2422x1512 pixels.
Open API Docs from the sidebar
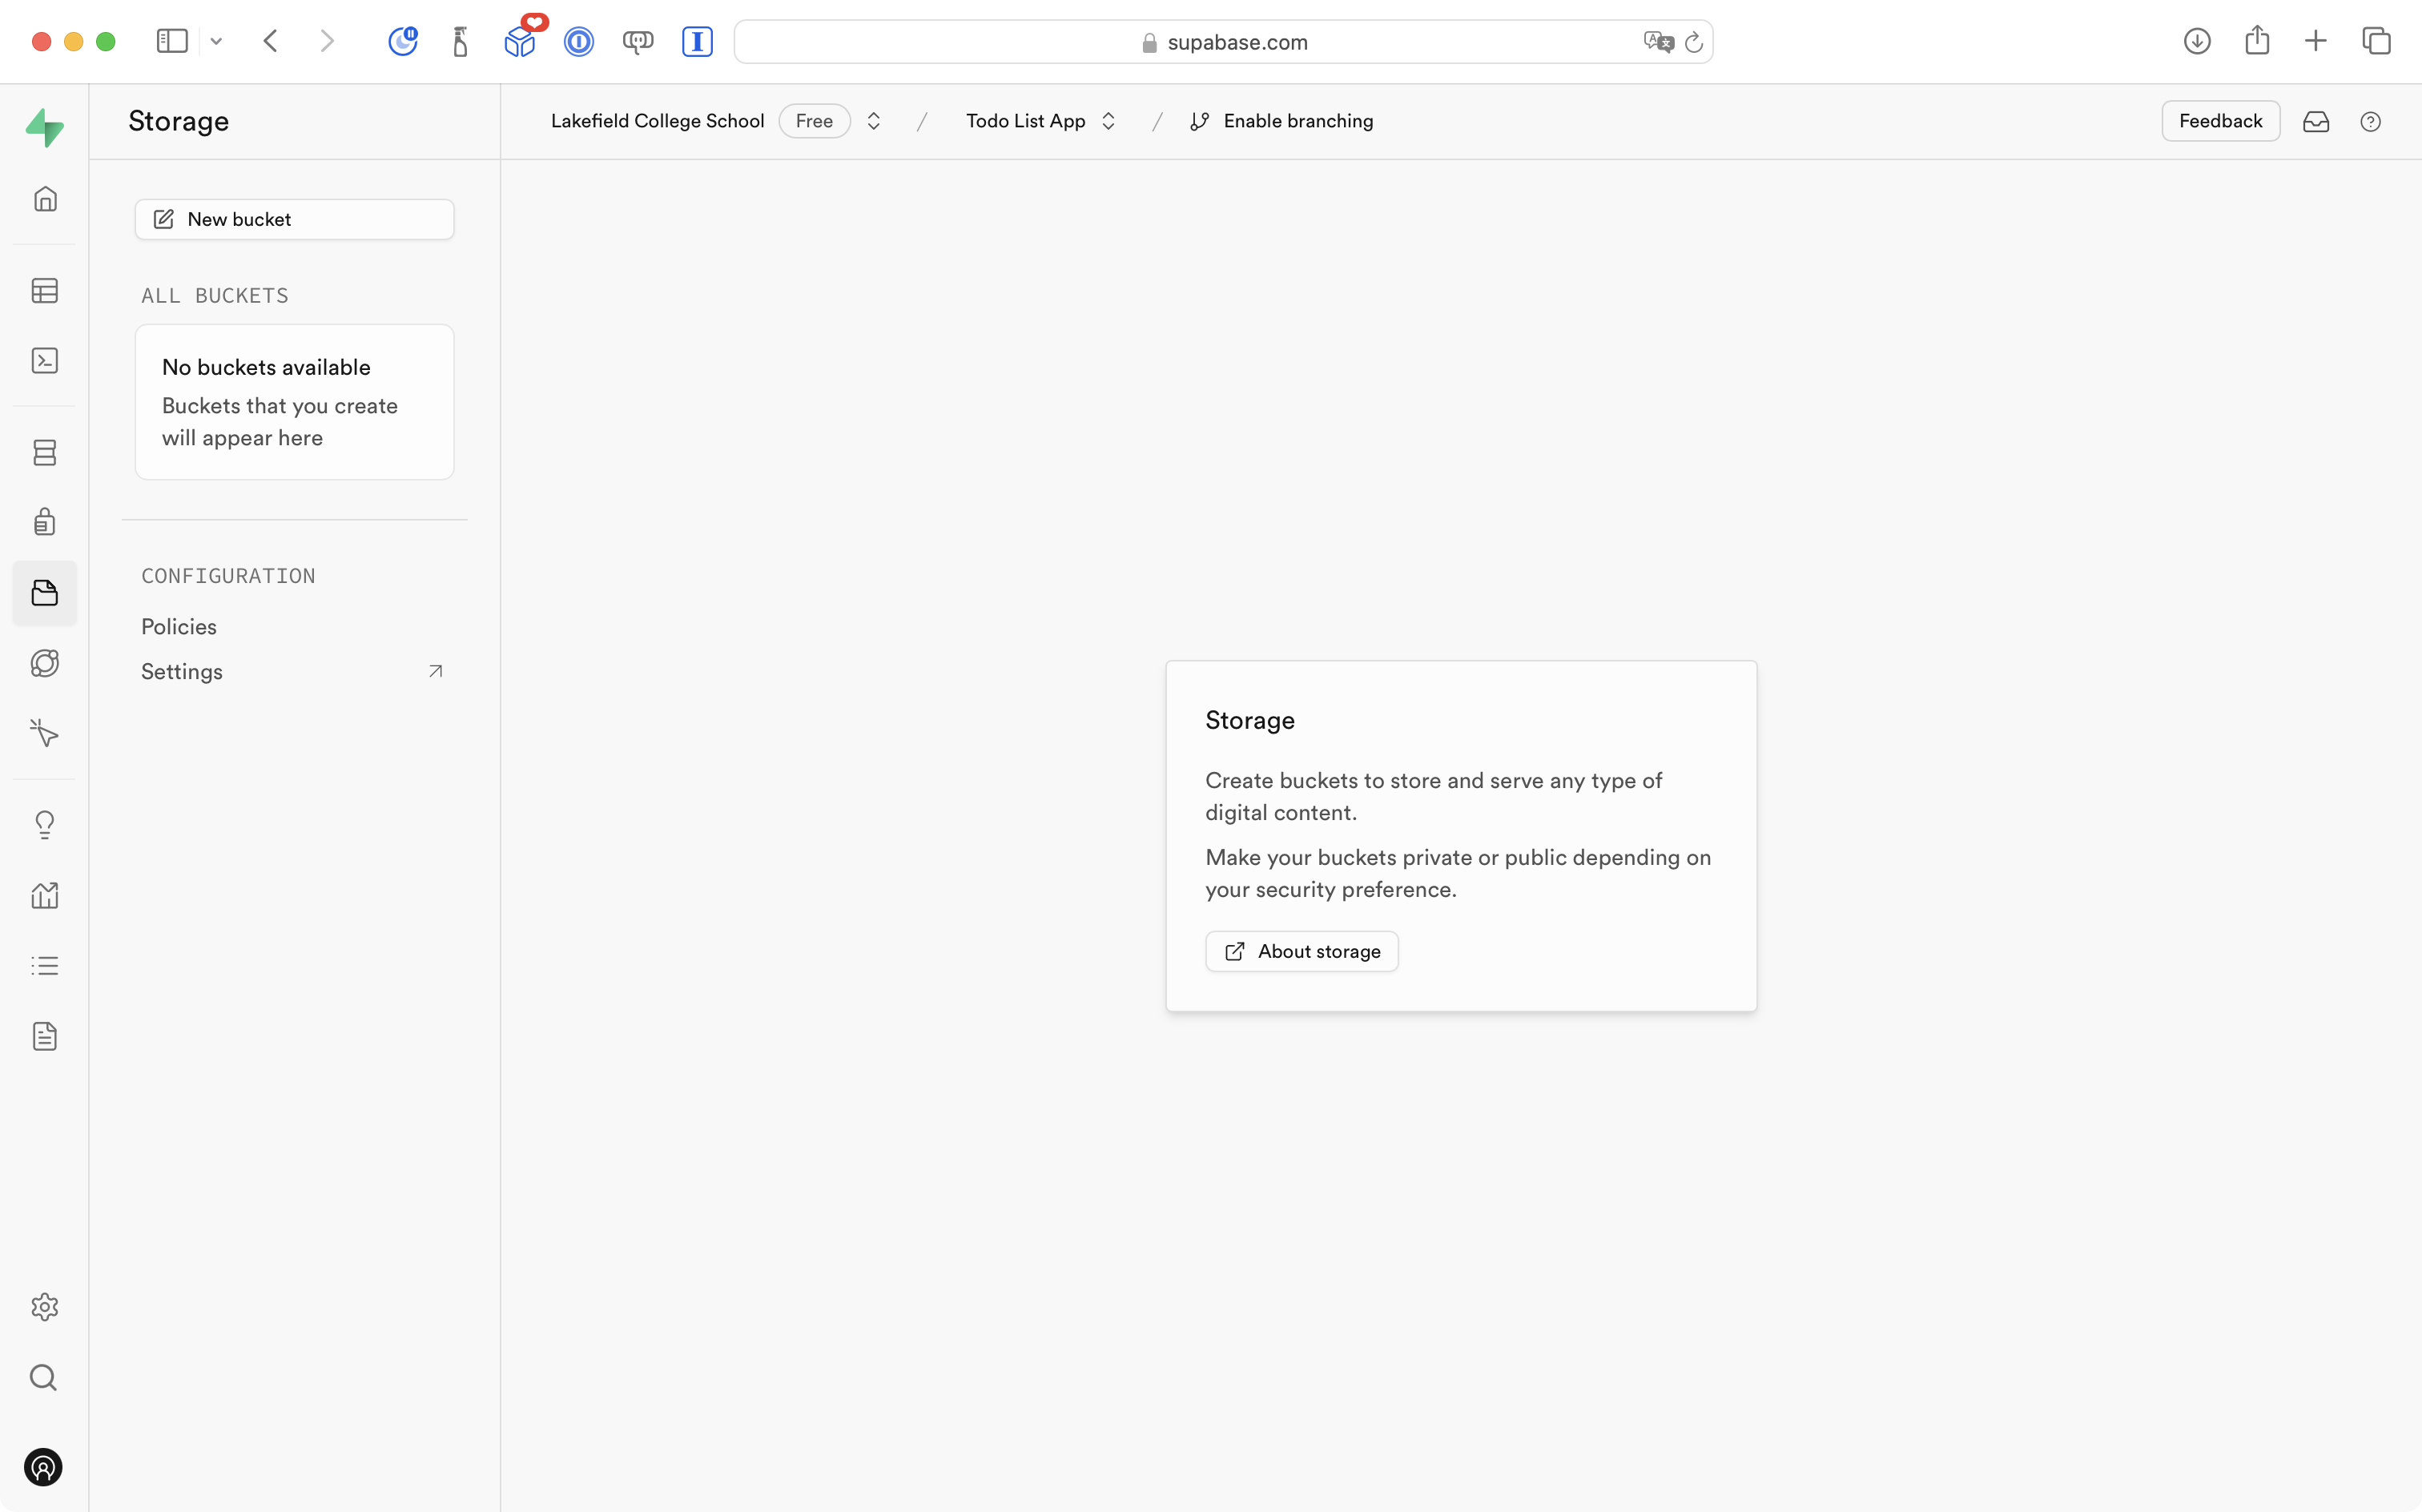point(44,1036)
